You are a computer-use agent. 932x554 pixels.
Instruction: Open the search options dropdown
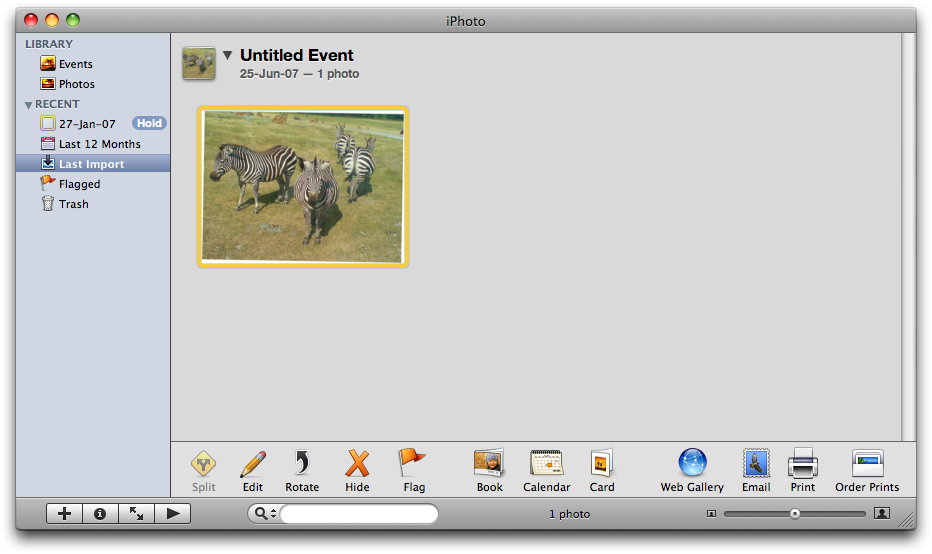tap(265, 514)
